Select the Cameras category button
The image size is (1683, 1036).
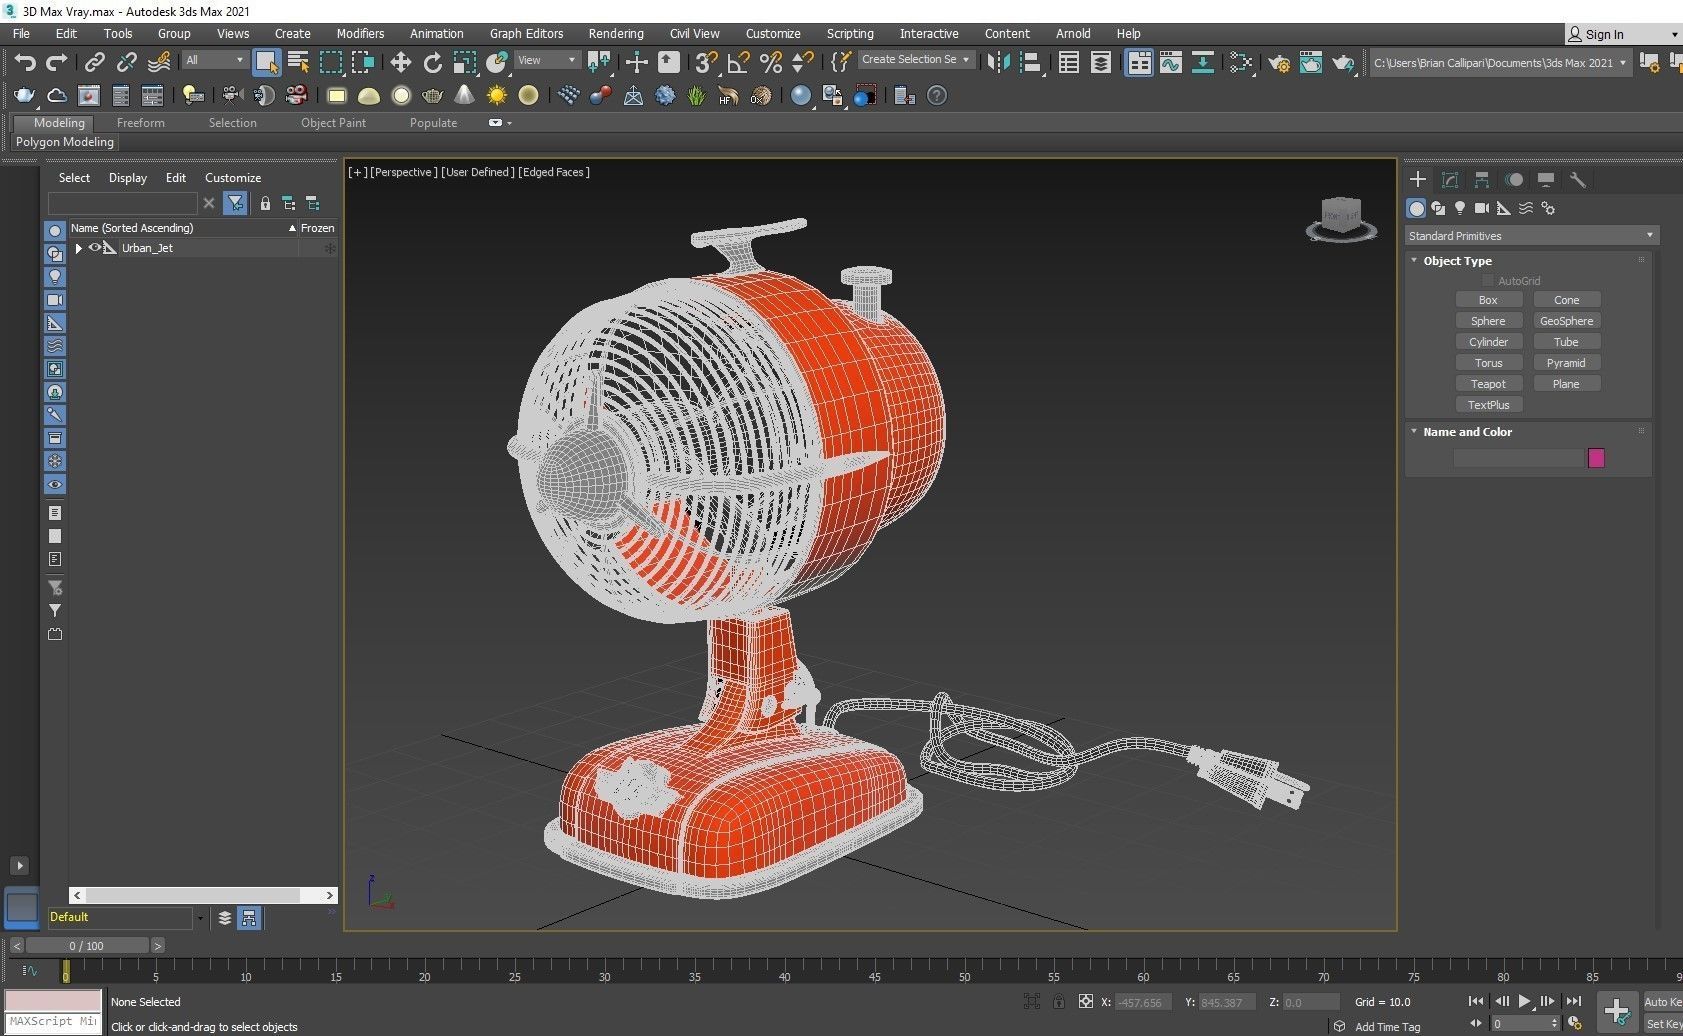tap(1482, 208)
